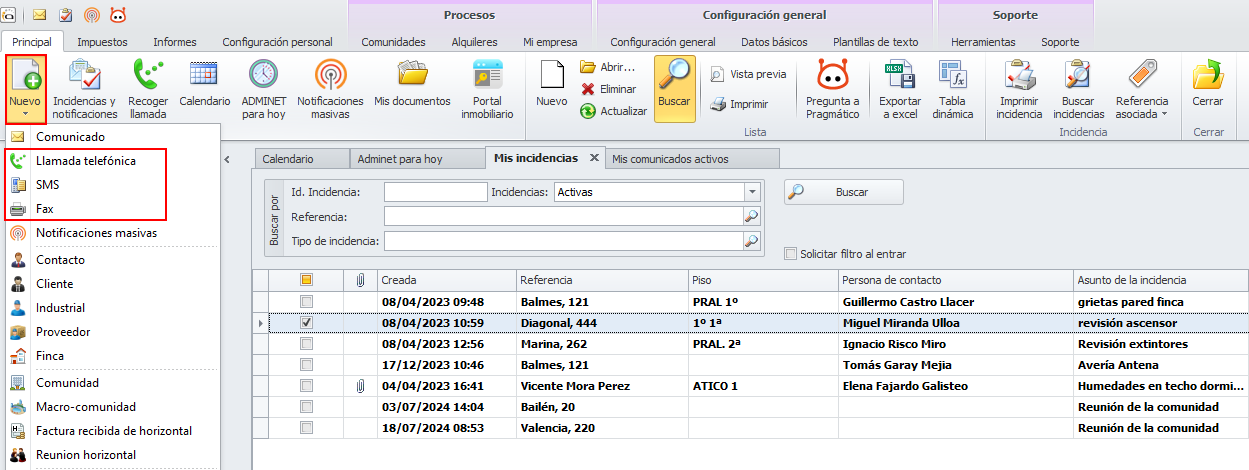
Task: Open the Tabla dinámica tool
Action: point(952,77)
